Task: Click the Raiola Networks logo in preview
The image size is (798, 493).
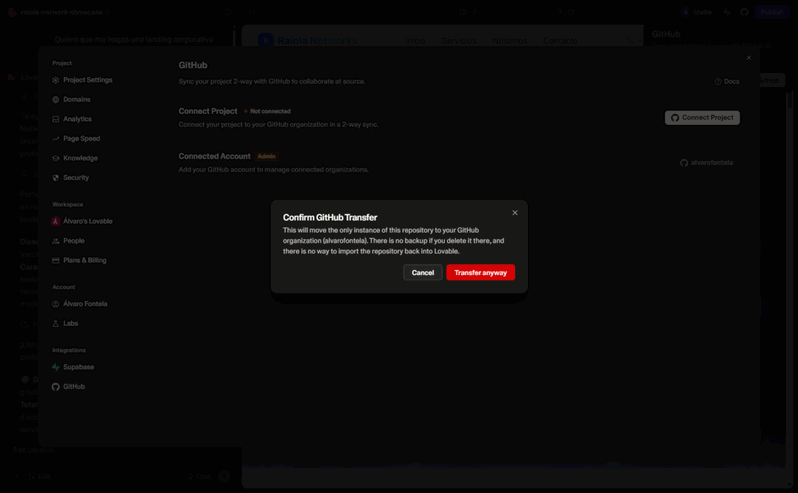Action: click(x=307, y=40)
